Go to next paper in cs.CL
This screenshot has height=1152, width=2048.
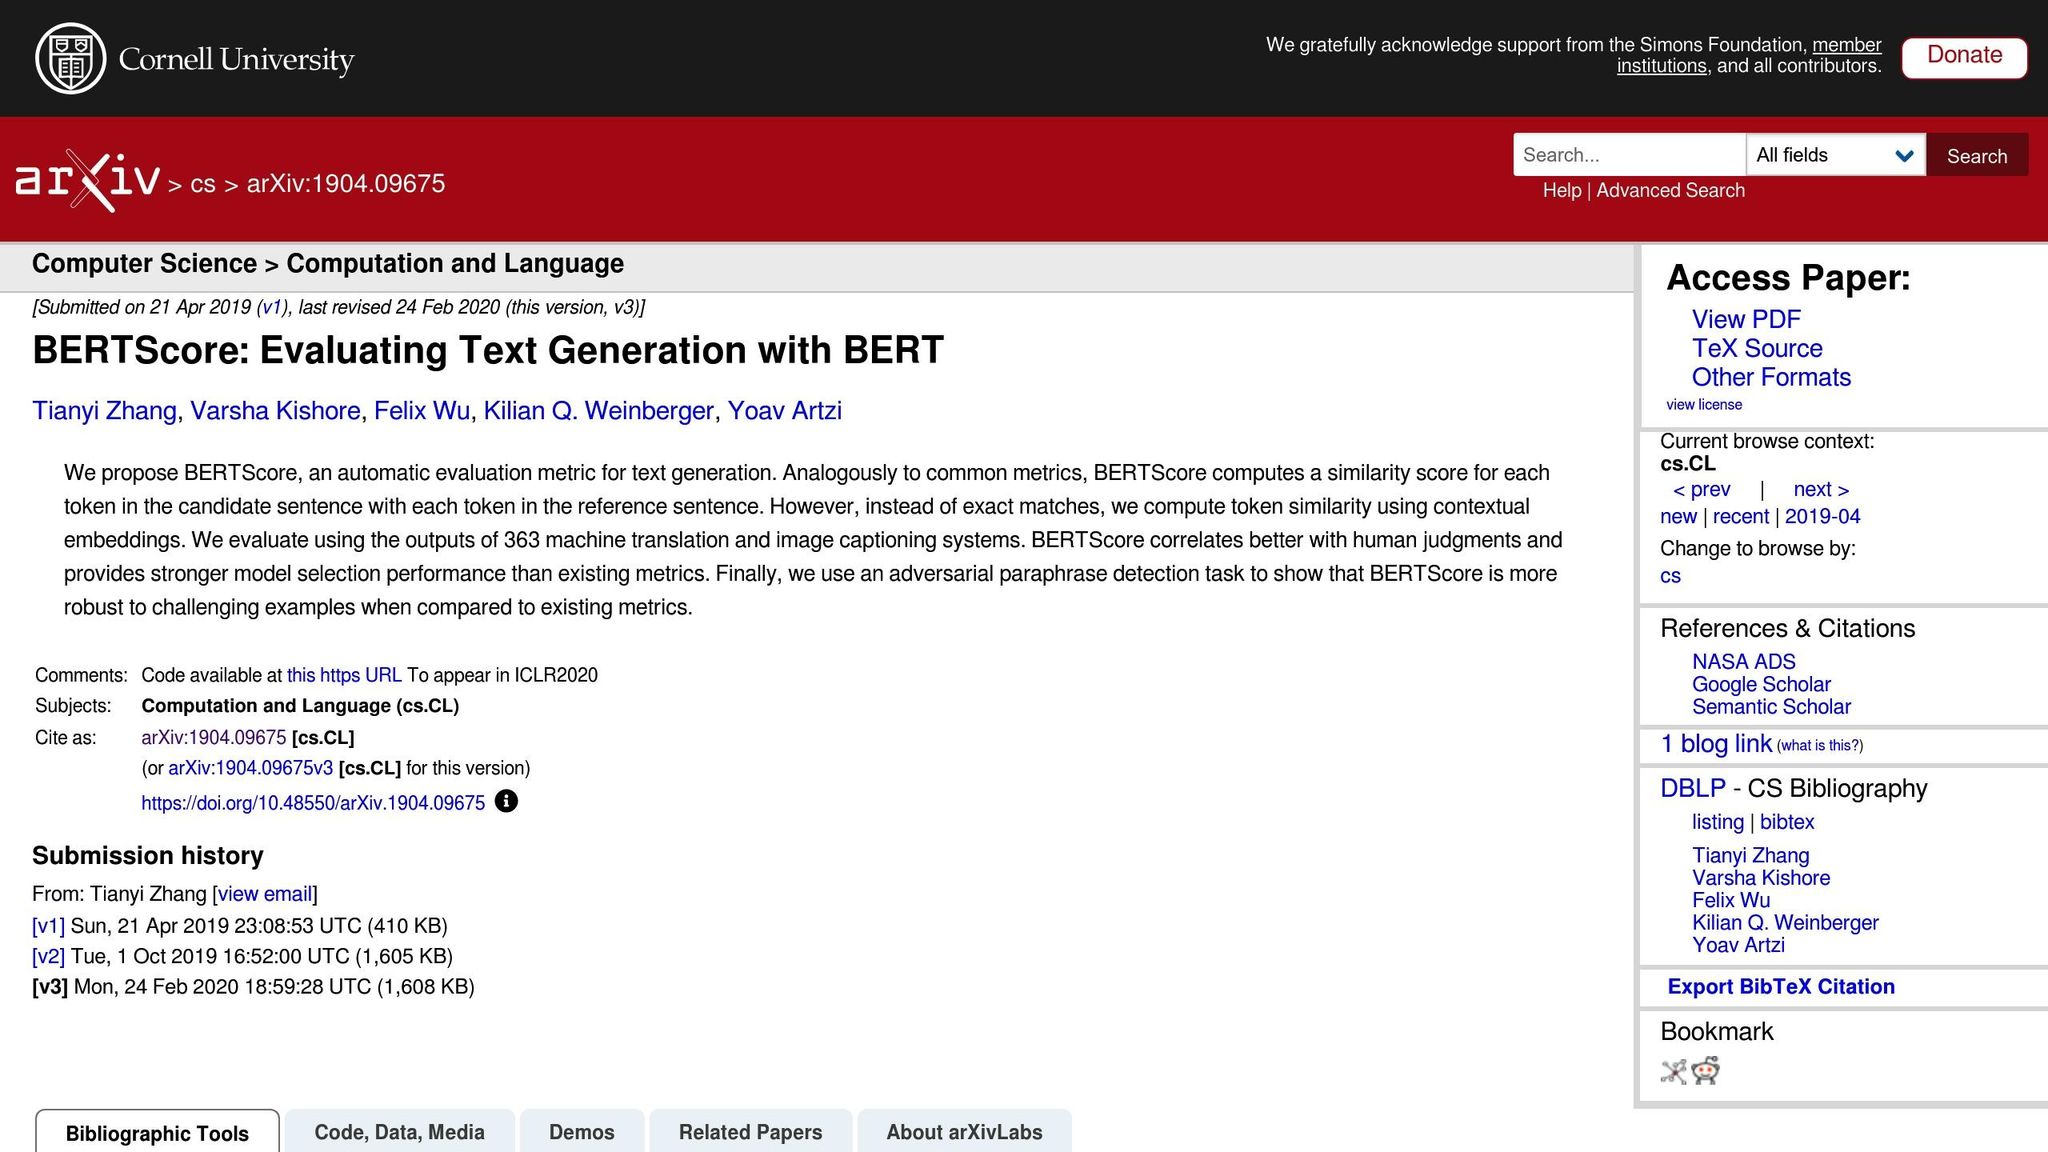coord(1817,489)
